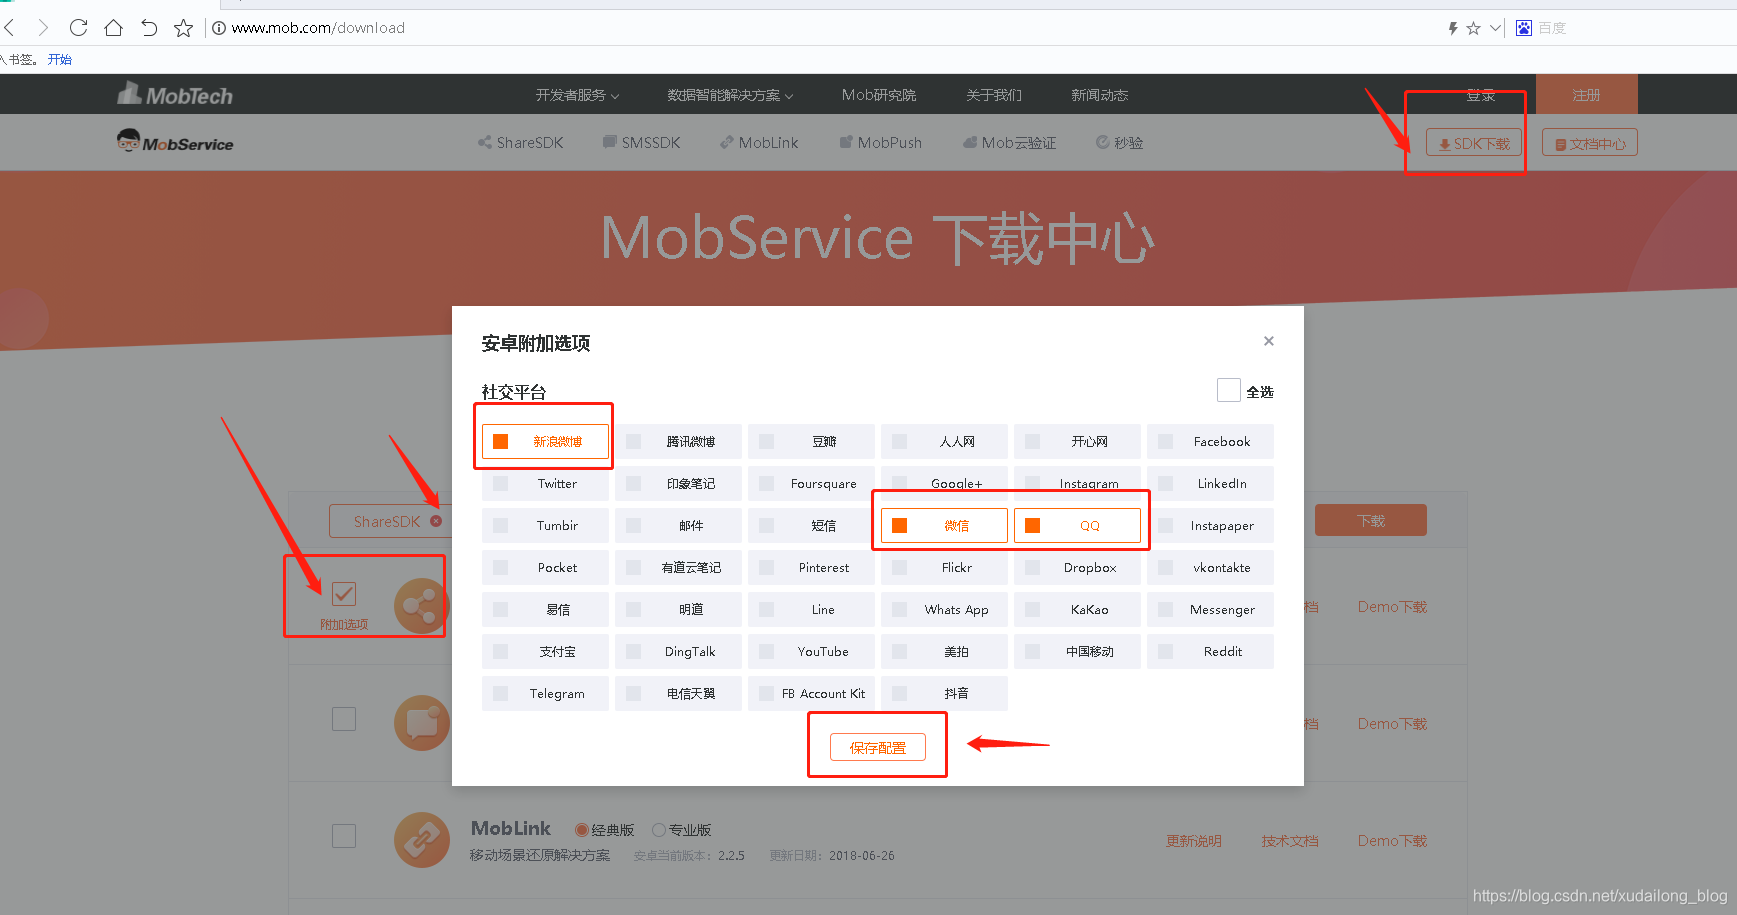This screenshot has width=1737, height=915.
Task: Check the 抖音 platform option
Action: click(944, 693)
